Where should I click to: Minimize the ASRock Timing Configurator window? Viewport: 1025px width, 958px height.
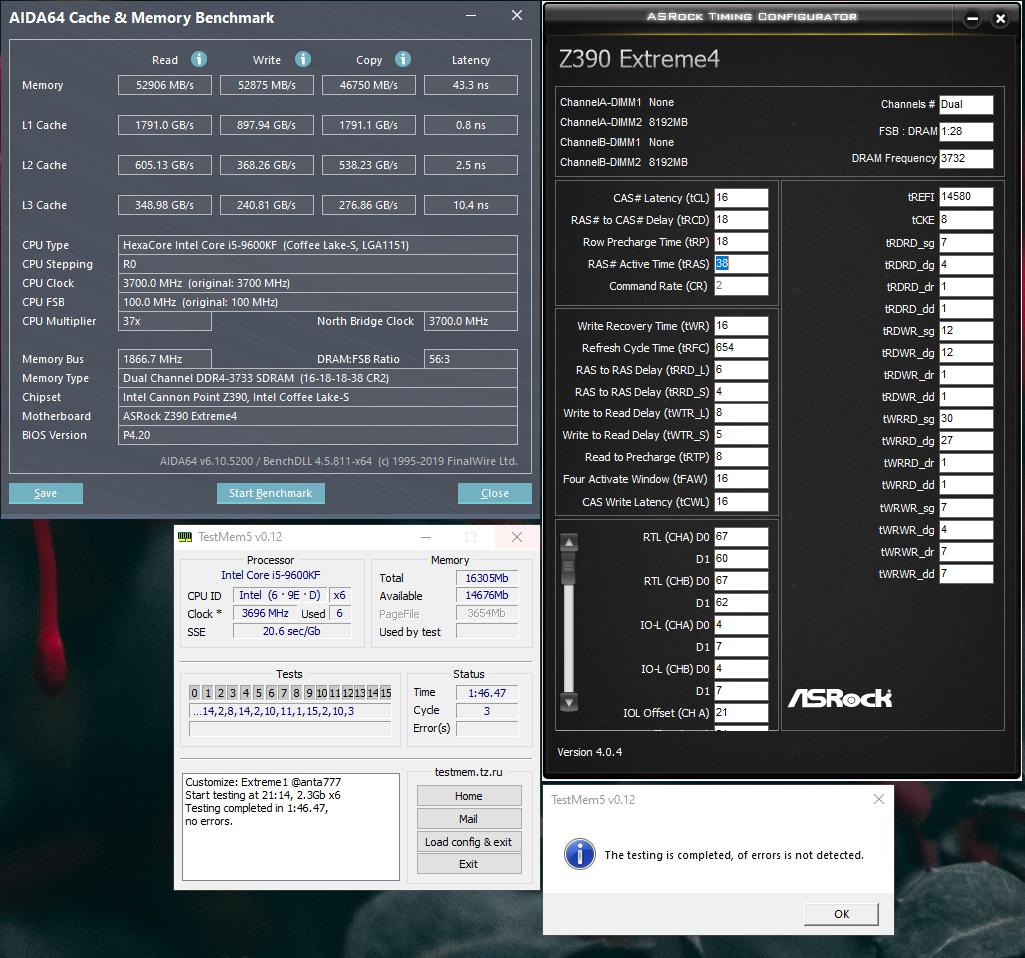[x=973, y=19]
